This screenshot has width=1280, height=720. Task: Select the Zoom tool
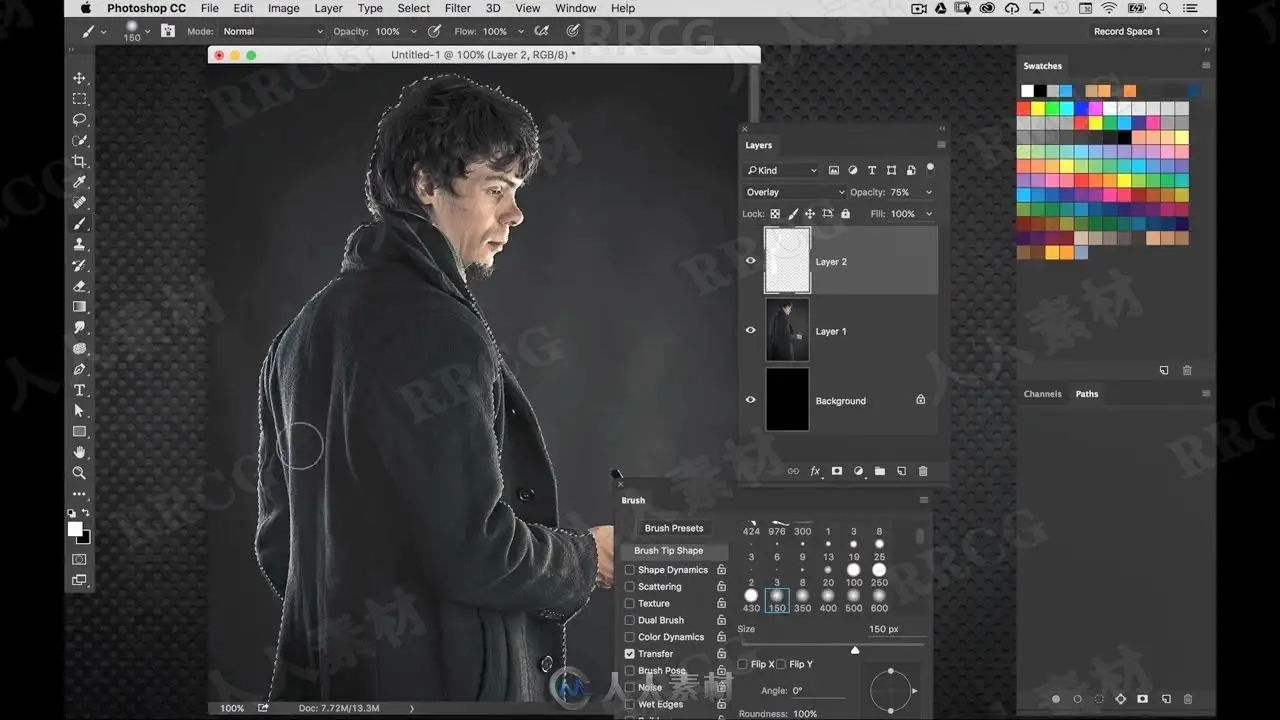coord(80,473)
